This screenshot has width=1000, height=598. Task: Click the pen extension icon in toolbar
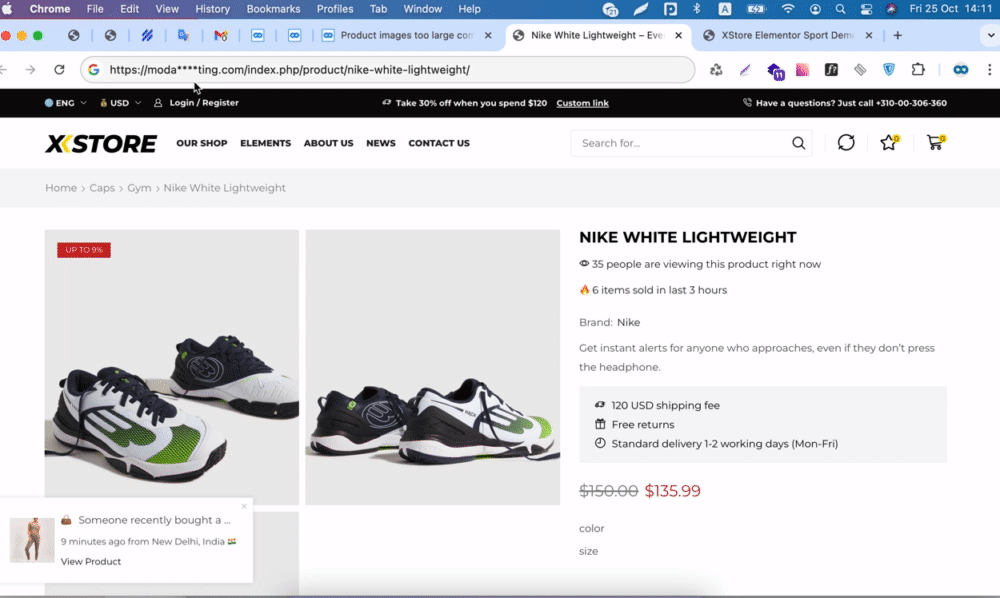pos(745,69)
